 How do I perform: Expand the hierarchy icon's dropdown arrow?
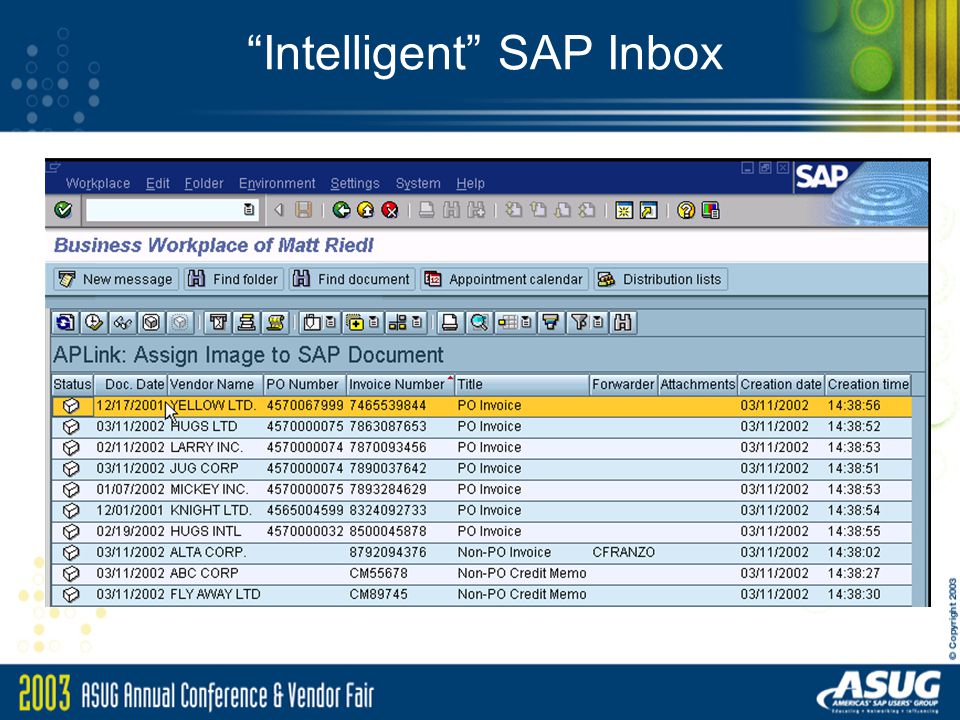pyautogui.click(x=417, y=322)
